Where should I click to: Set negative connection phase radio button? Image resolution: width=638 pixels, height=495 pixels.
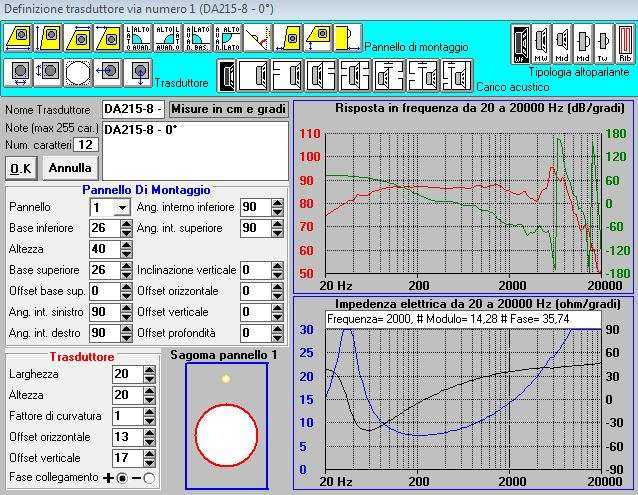click(149, 478)
